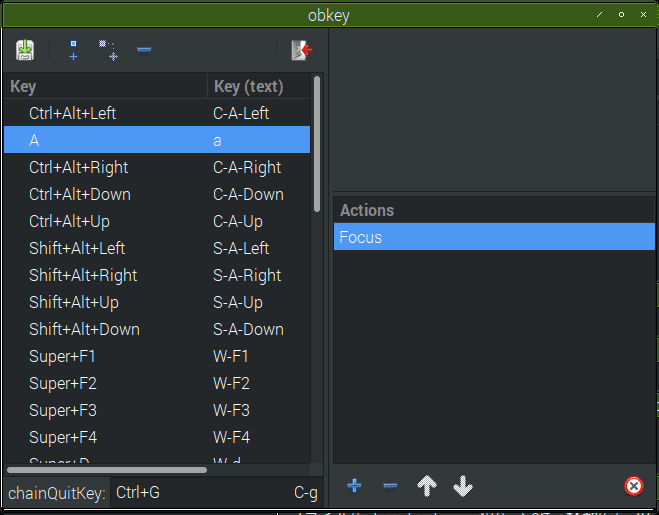The image size is (659, 515).
Task: Select the Super+F3 keybinding row
Action: (157, 410)
